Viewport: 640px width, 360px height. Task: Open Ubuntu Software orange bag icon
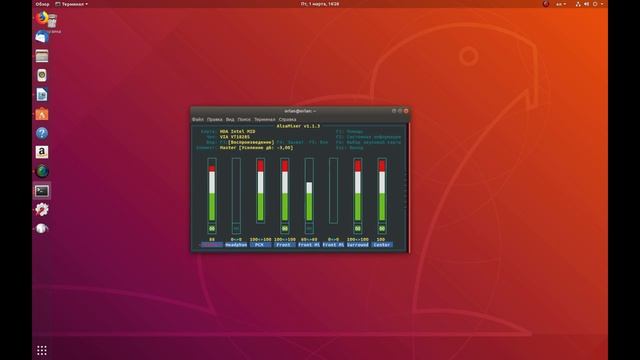click(x=42, y=114)
